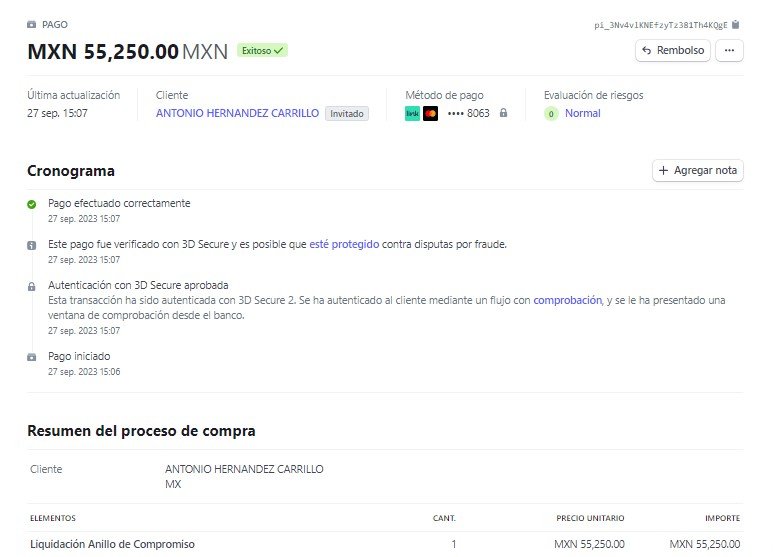This screenshot has width=773, height=557.
Task: Click the green risk score 0 badge
Action: click(x=551, y=114)
